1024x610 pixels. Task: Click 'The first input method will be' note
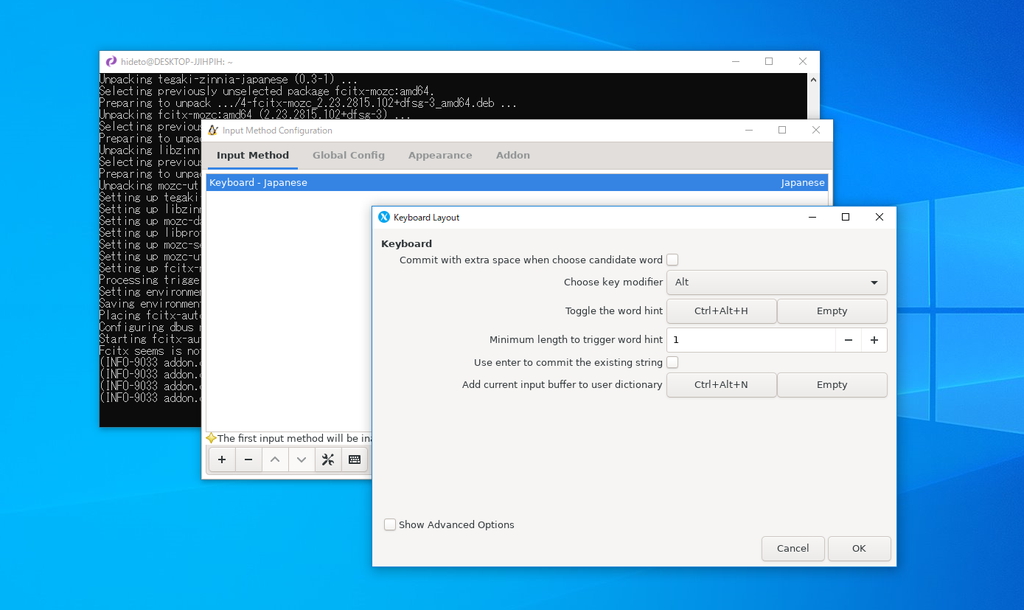pos(295,438)
